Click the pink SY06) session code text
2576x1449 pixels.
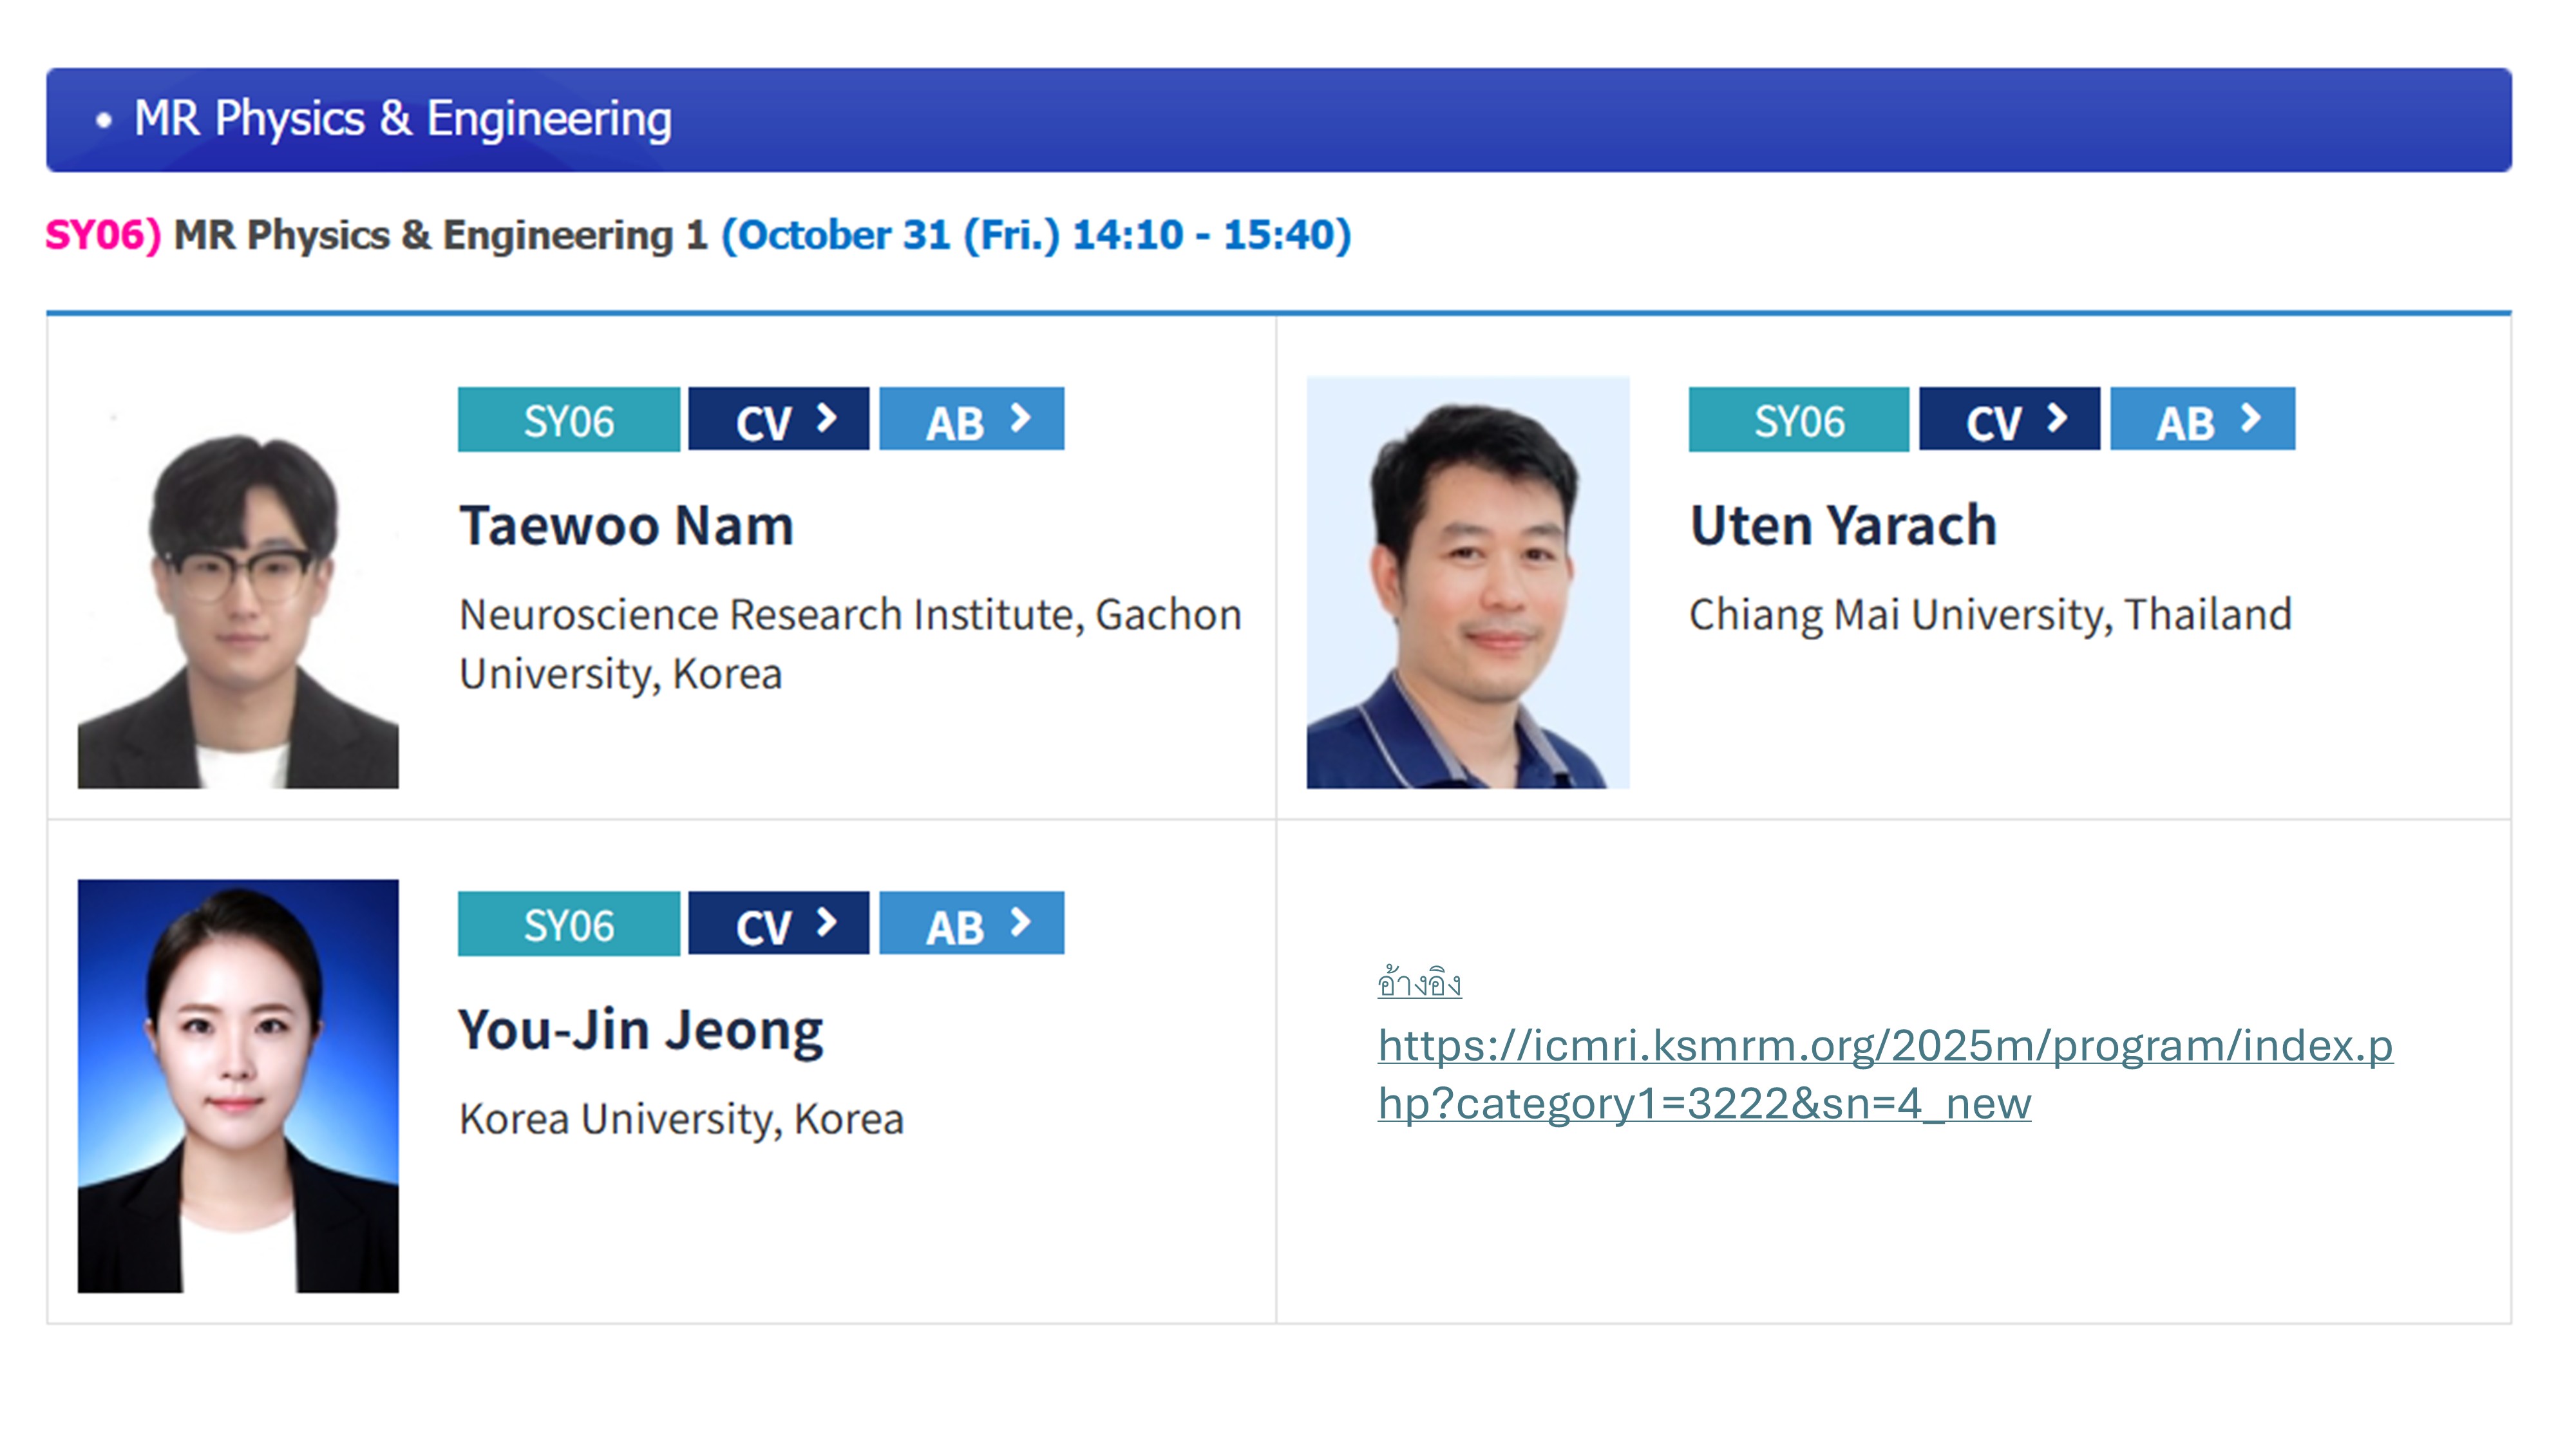pyautogui.click(x=103, y=236)
